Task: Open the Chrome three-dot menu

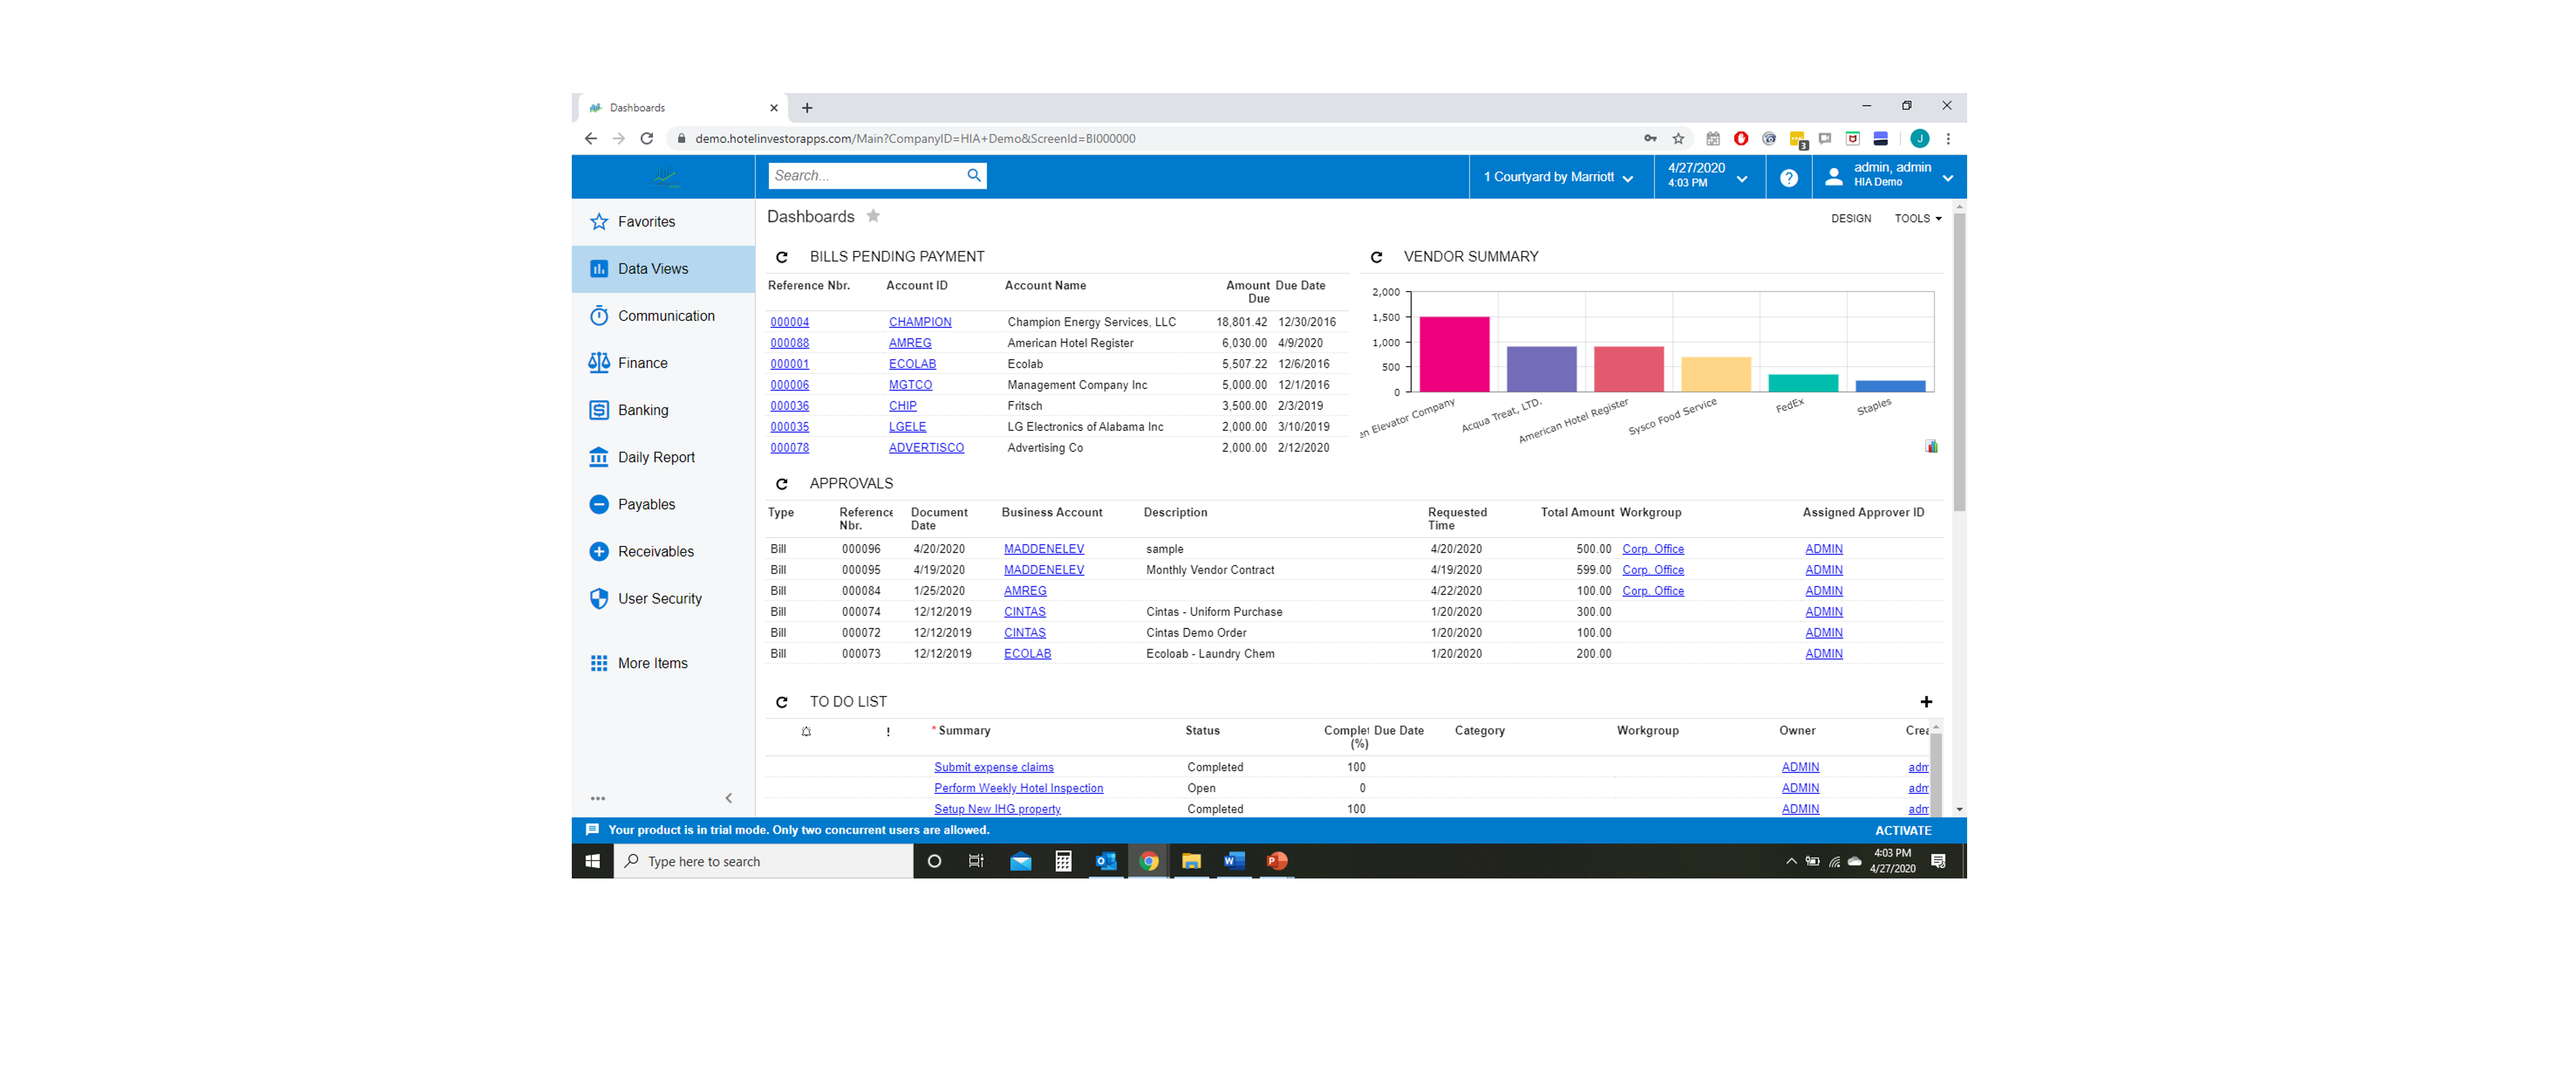Action: [x=1948, y=139]
